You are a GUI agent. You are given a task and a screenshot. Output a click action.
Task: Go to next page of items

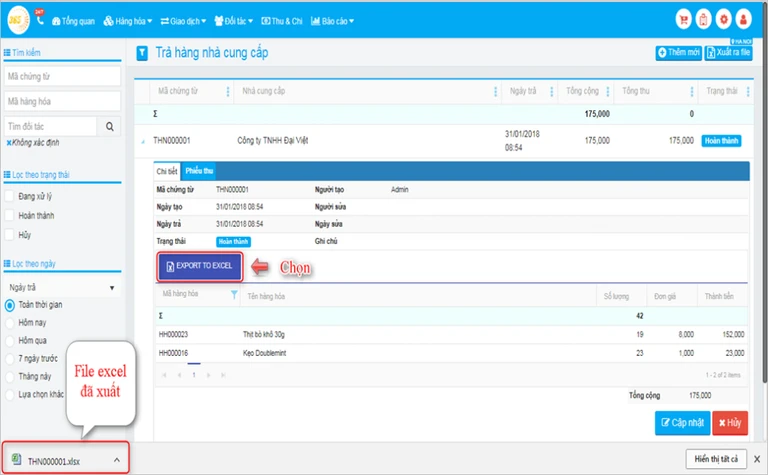pyautogui.click(x=209, y=375)
